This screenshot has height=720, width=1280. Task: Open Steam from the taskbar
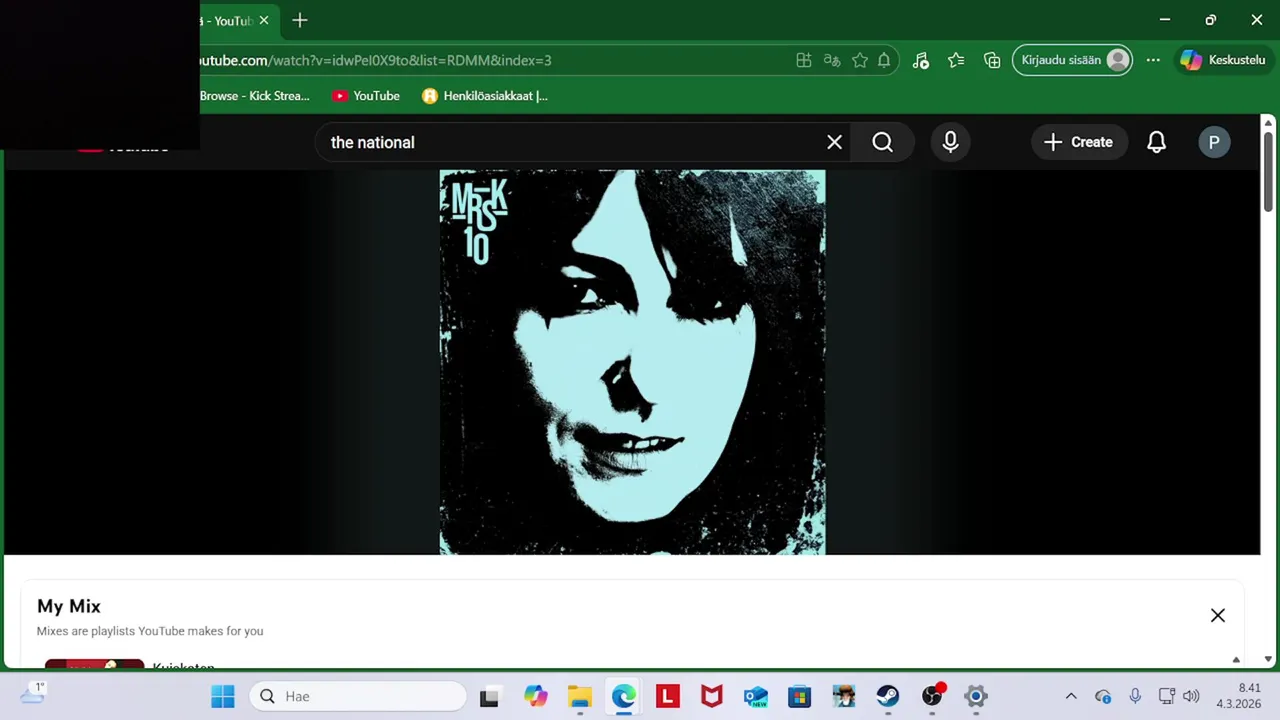pos(887,696)
